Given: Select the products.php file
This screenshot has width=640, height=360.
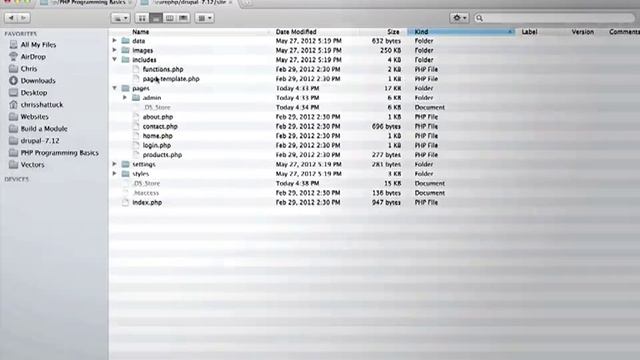Looking at the screenshot, I should coord(162,155).
